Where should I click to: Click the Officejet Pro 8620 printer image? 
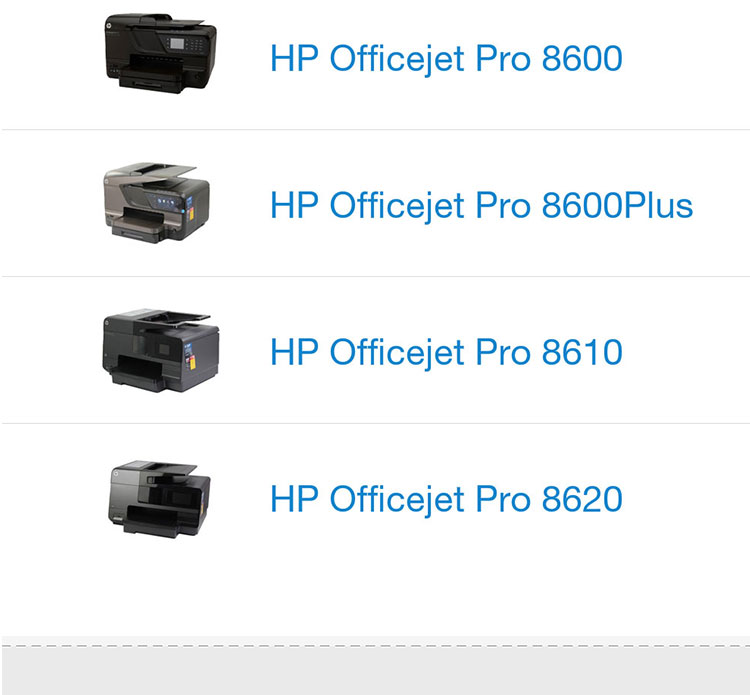[159, 499]
